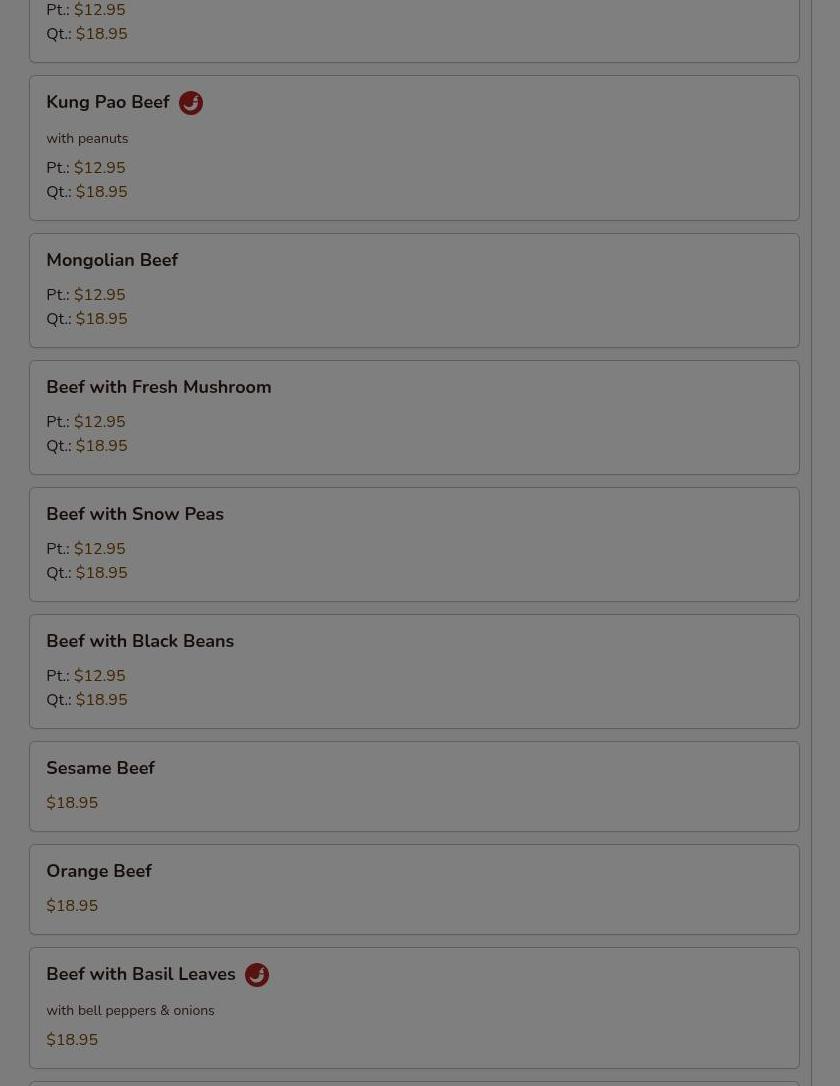Click the Kung Pao Beef quart price
The width and height of the screenshot is (840, 1086).
[101, 192]
